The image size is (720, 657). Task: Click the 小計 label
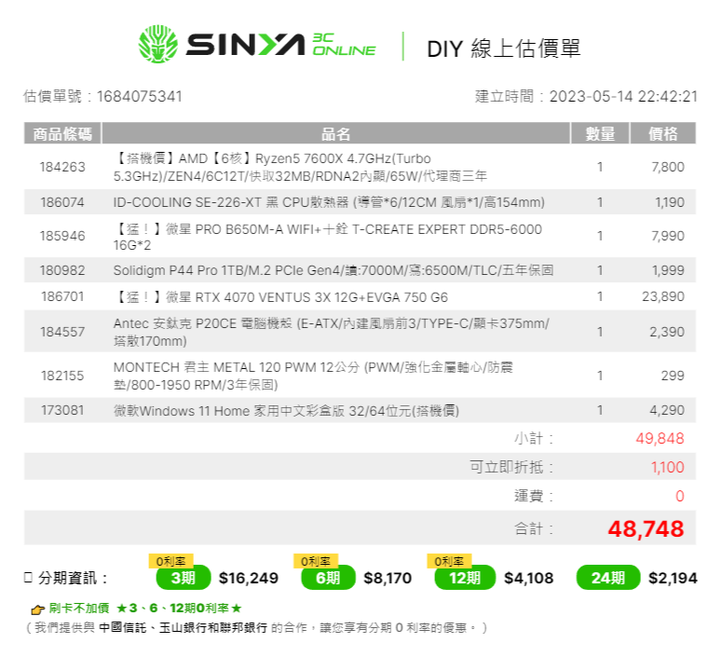534,438
